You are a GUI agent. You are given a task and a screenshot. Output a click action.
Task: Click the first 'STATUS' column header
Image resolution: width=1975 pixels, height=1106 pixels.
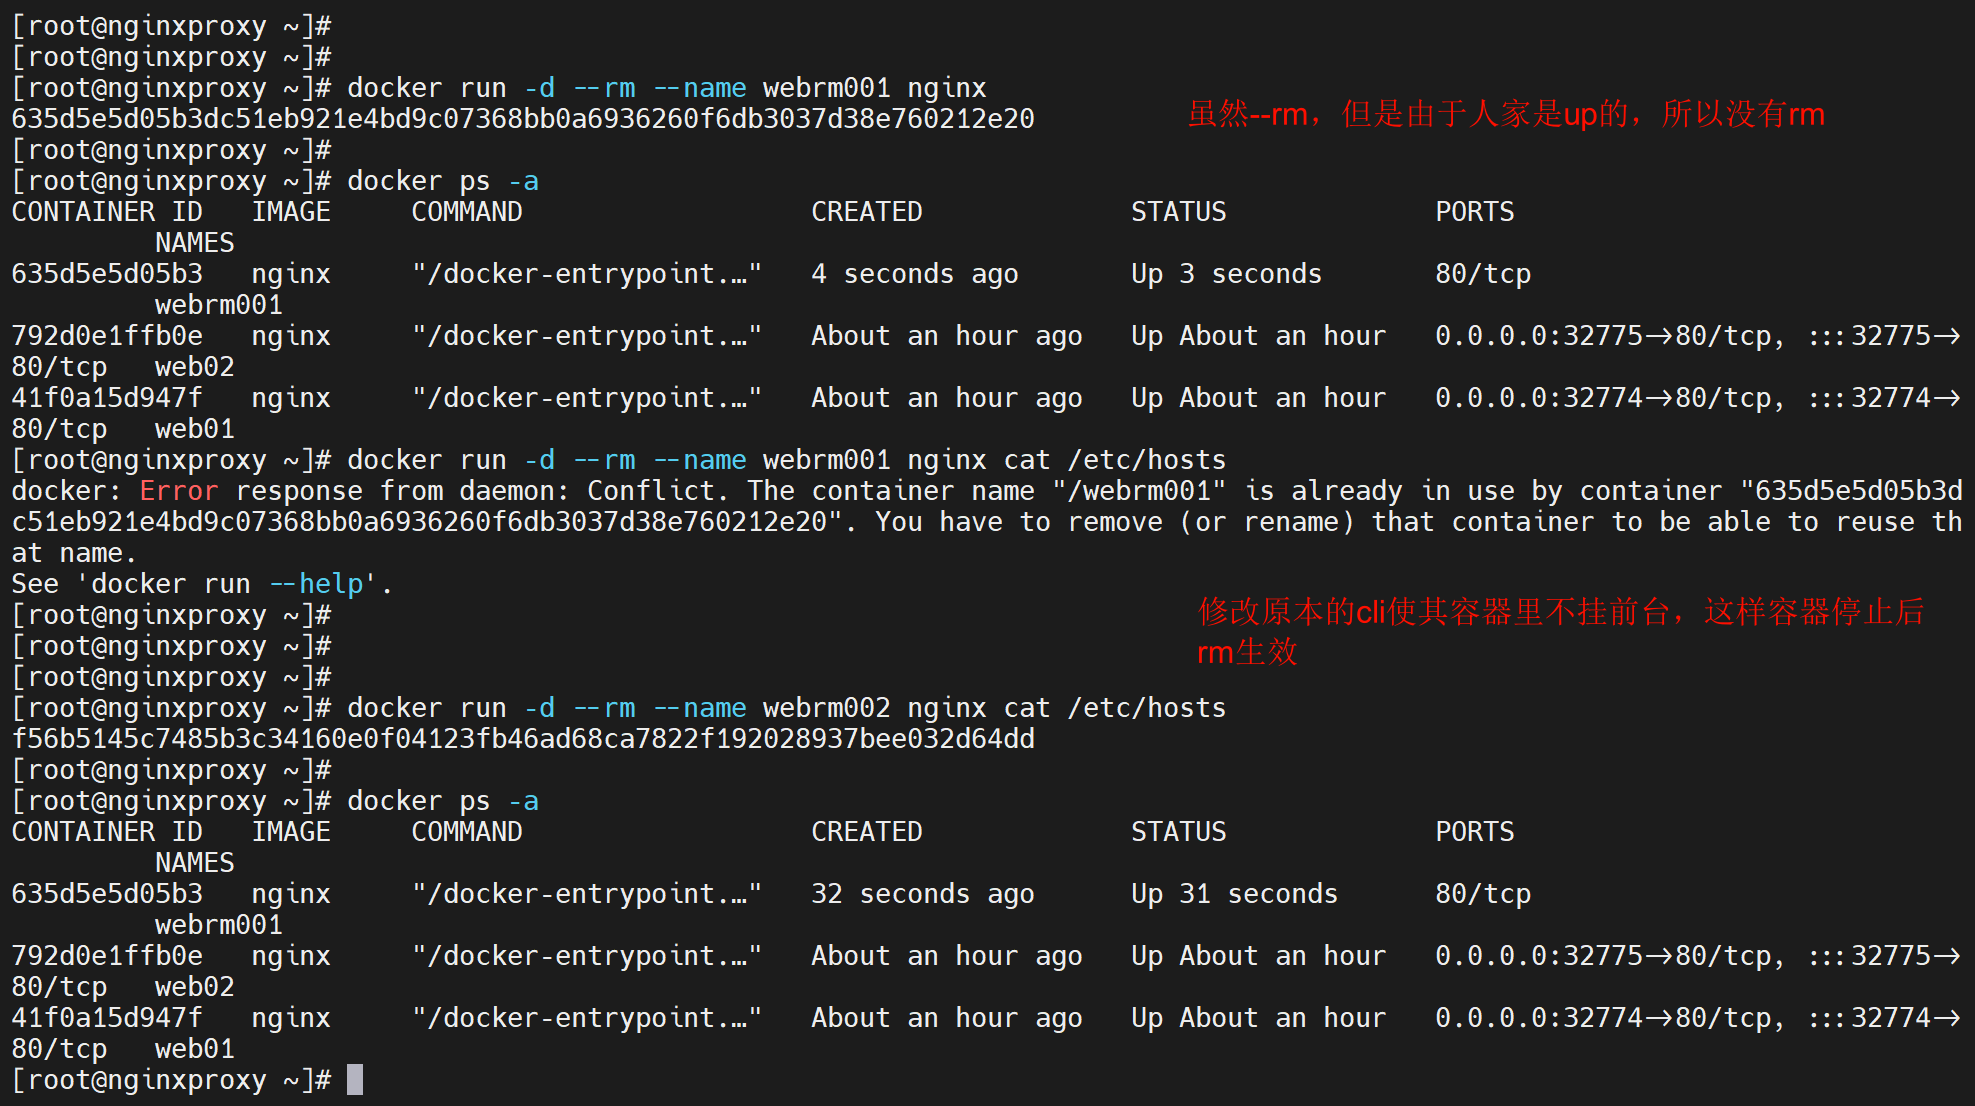[1178, 212]
